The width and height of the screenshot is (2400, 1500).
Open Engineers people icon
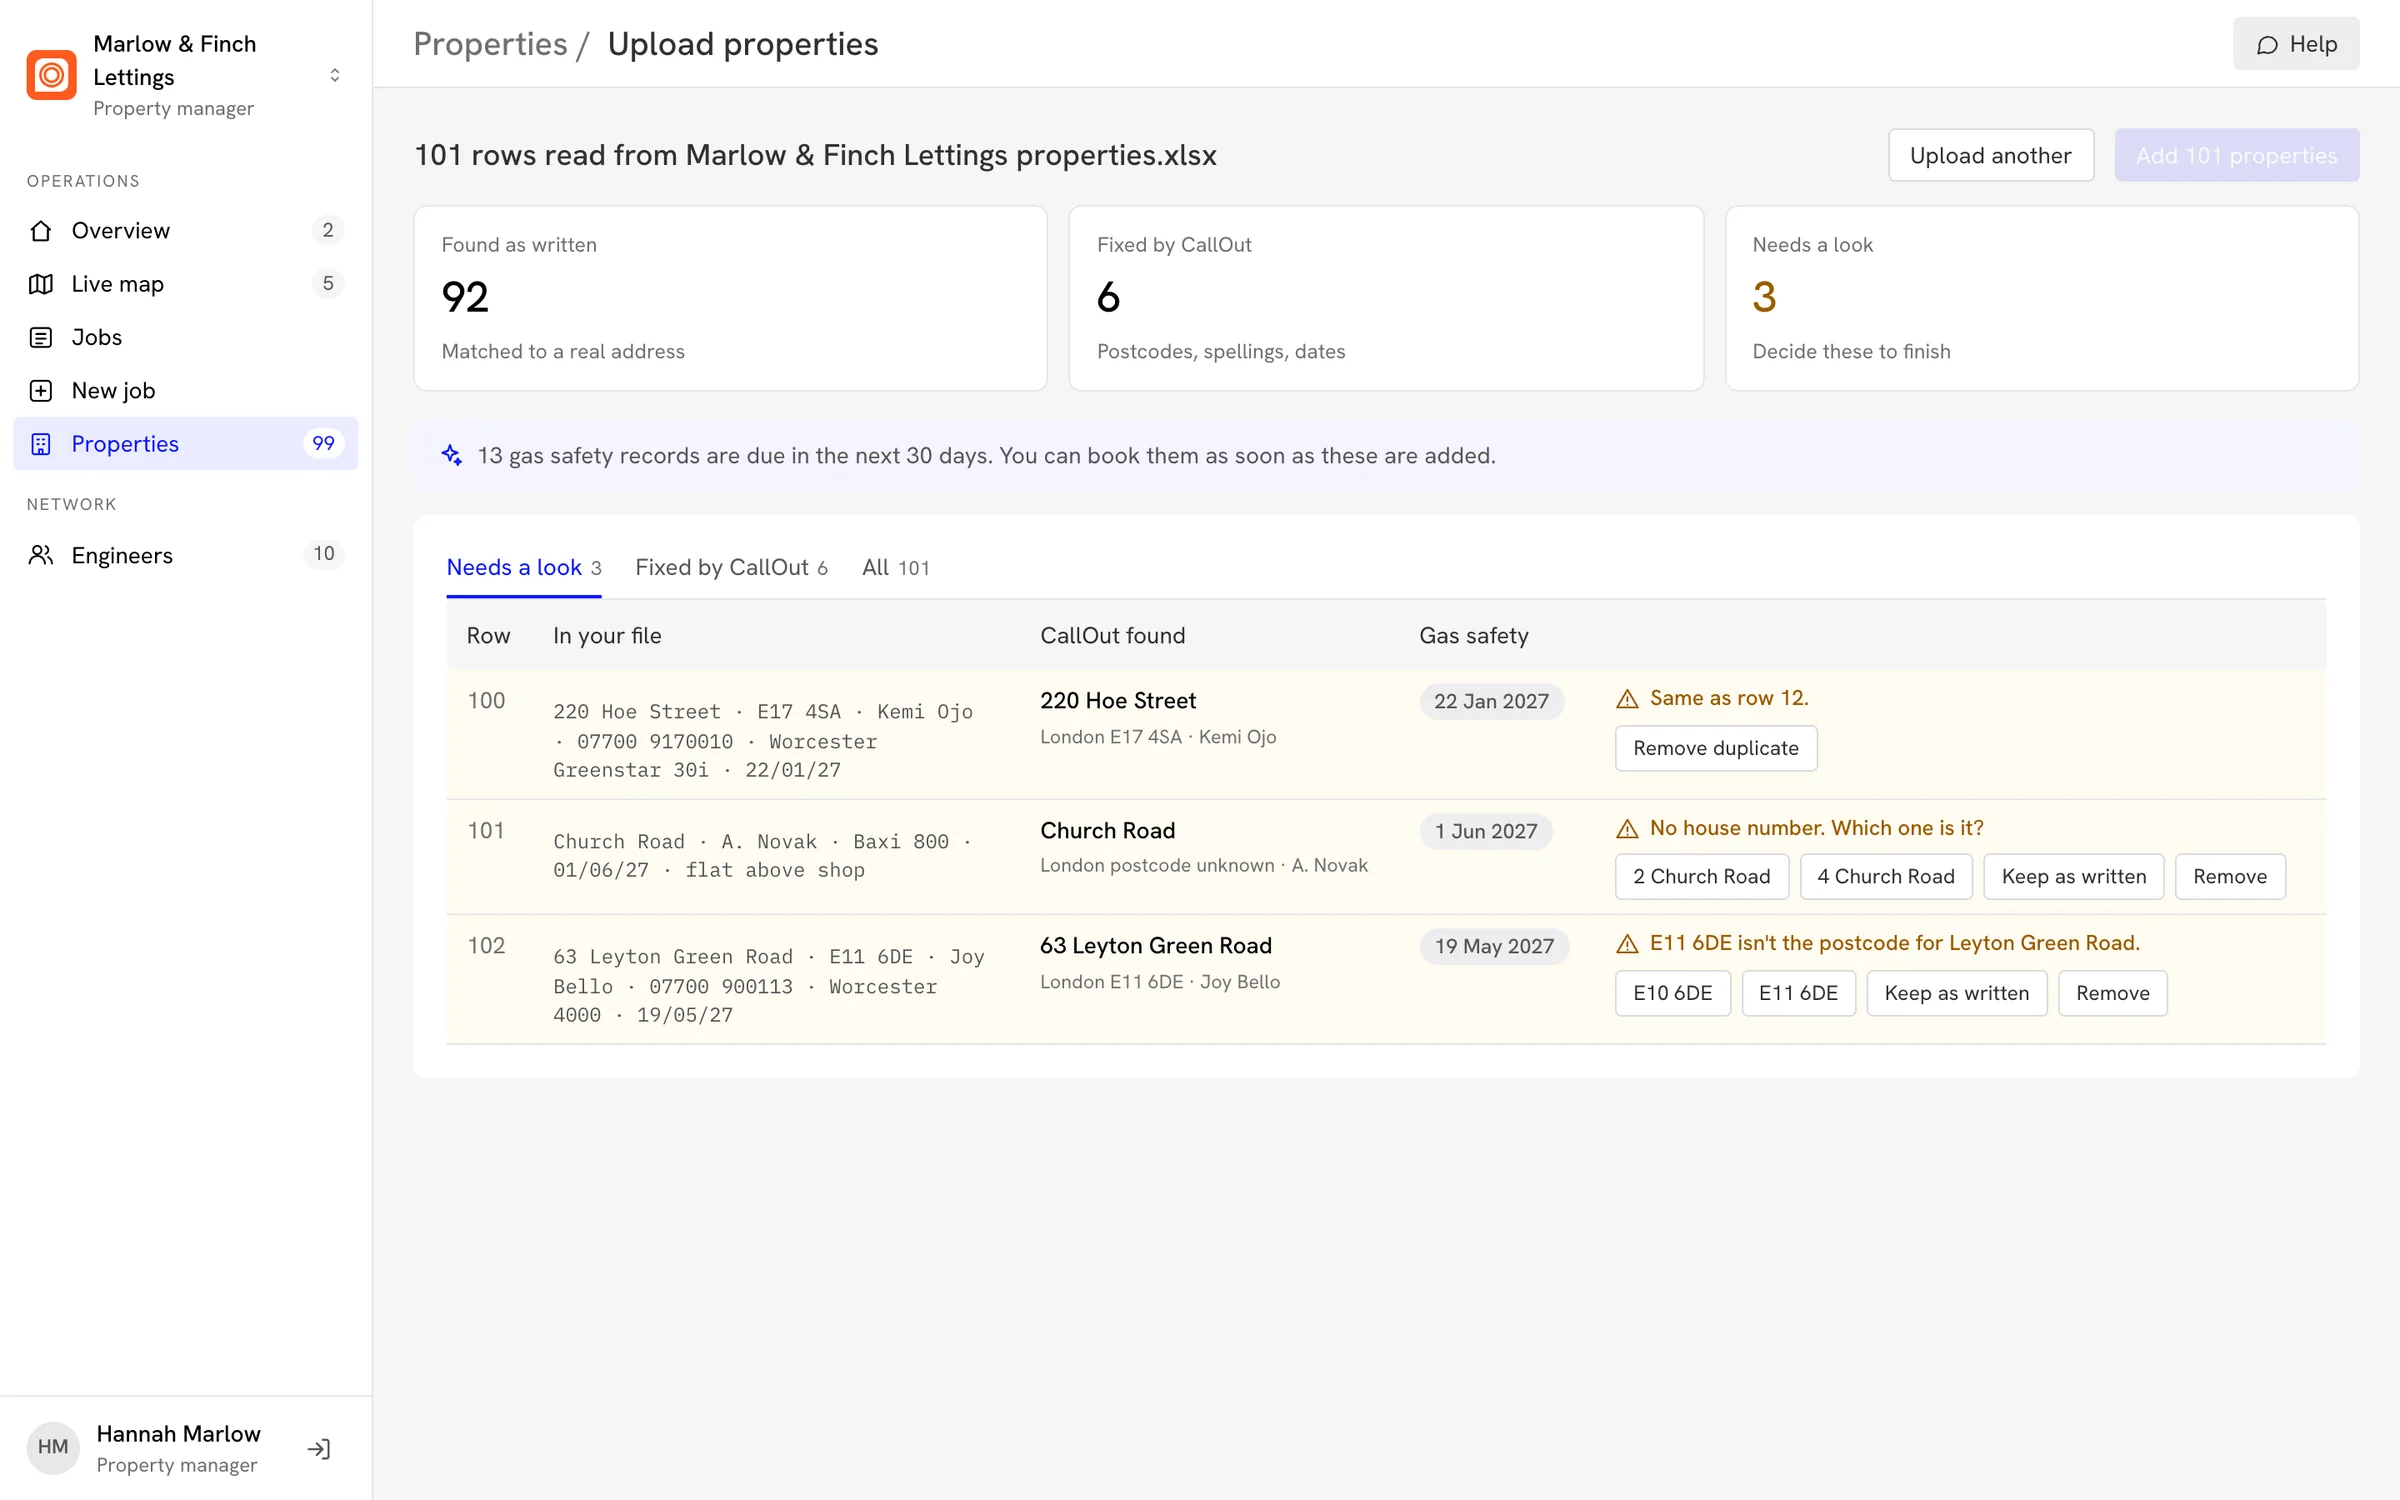click(41, 555)
